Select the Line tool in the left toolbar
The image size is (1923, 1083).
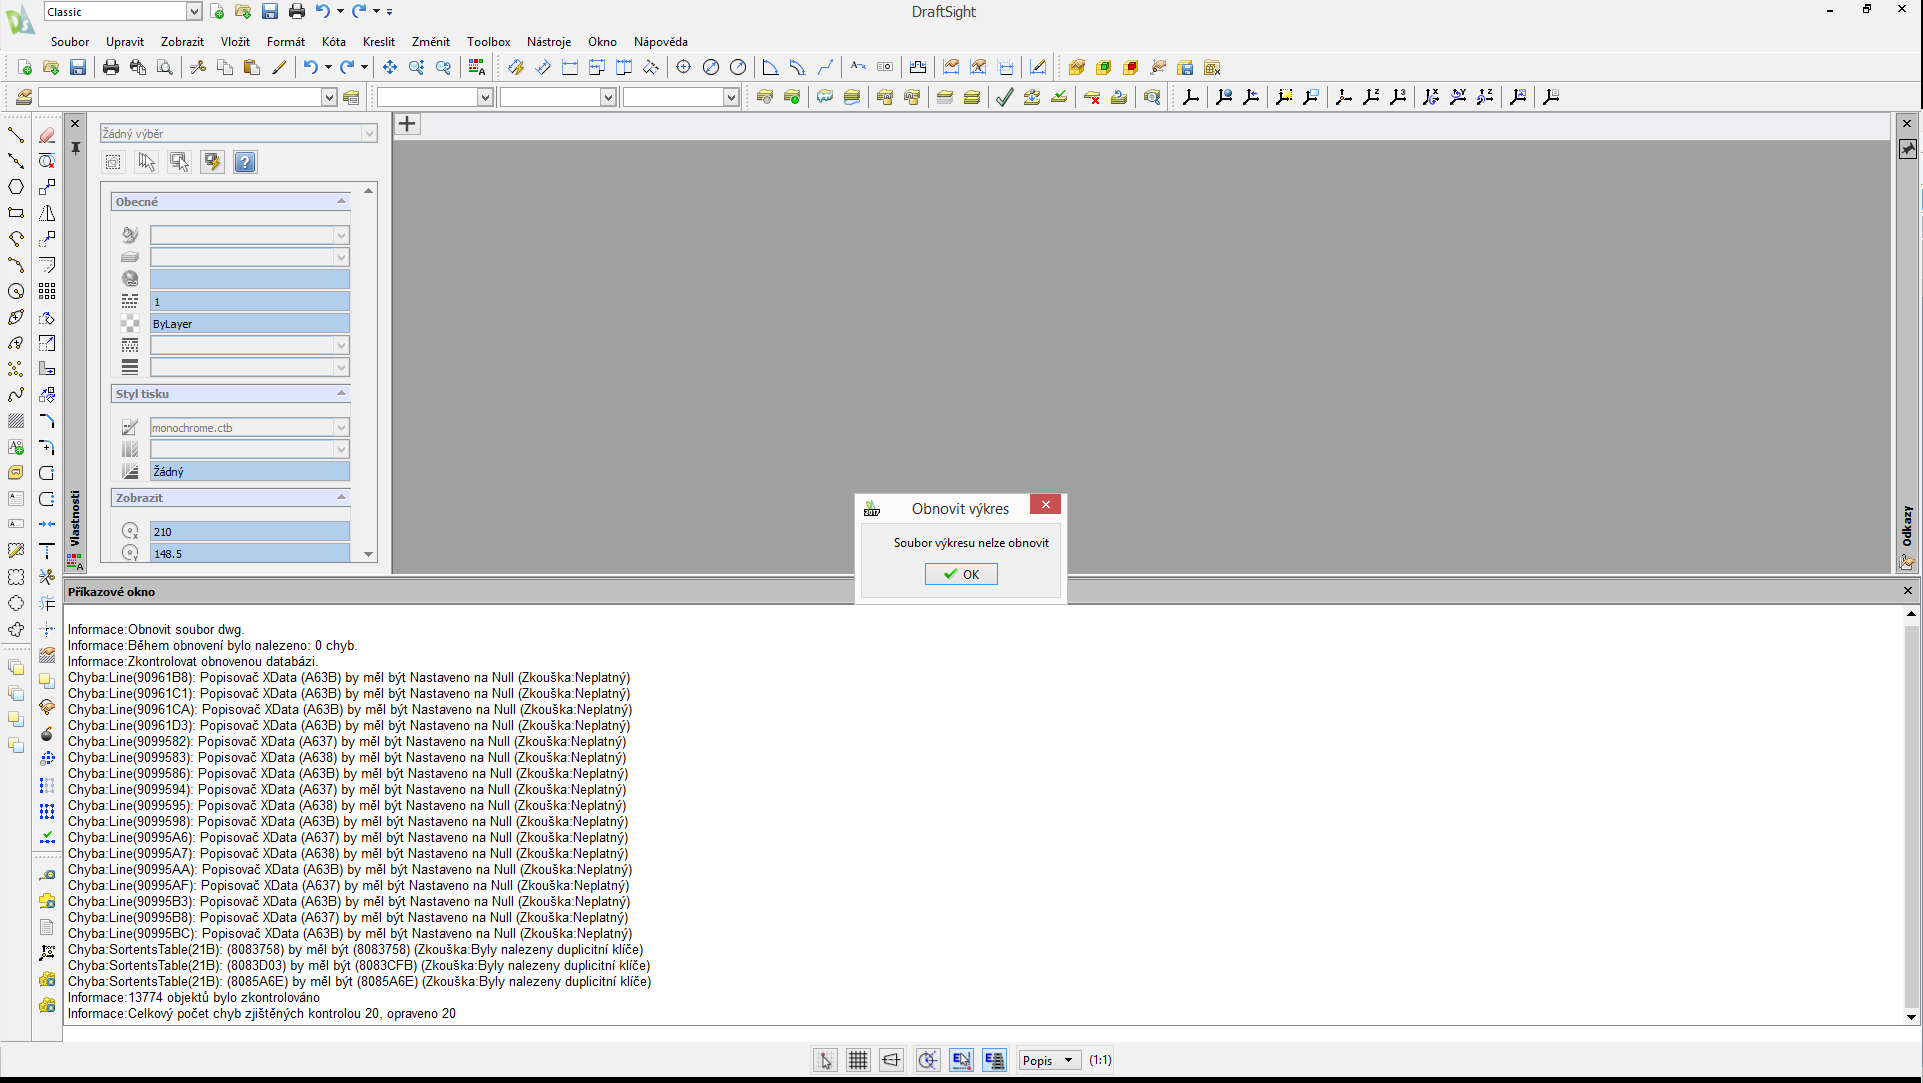pyautogui.click(x=16, y=135)
